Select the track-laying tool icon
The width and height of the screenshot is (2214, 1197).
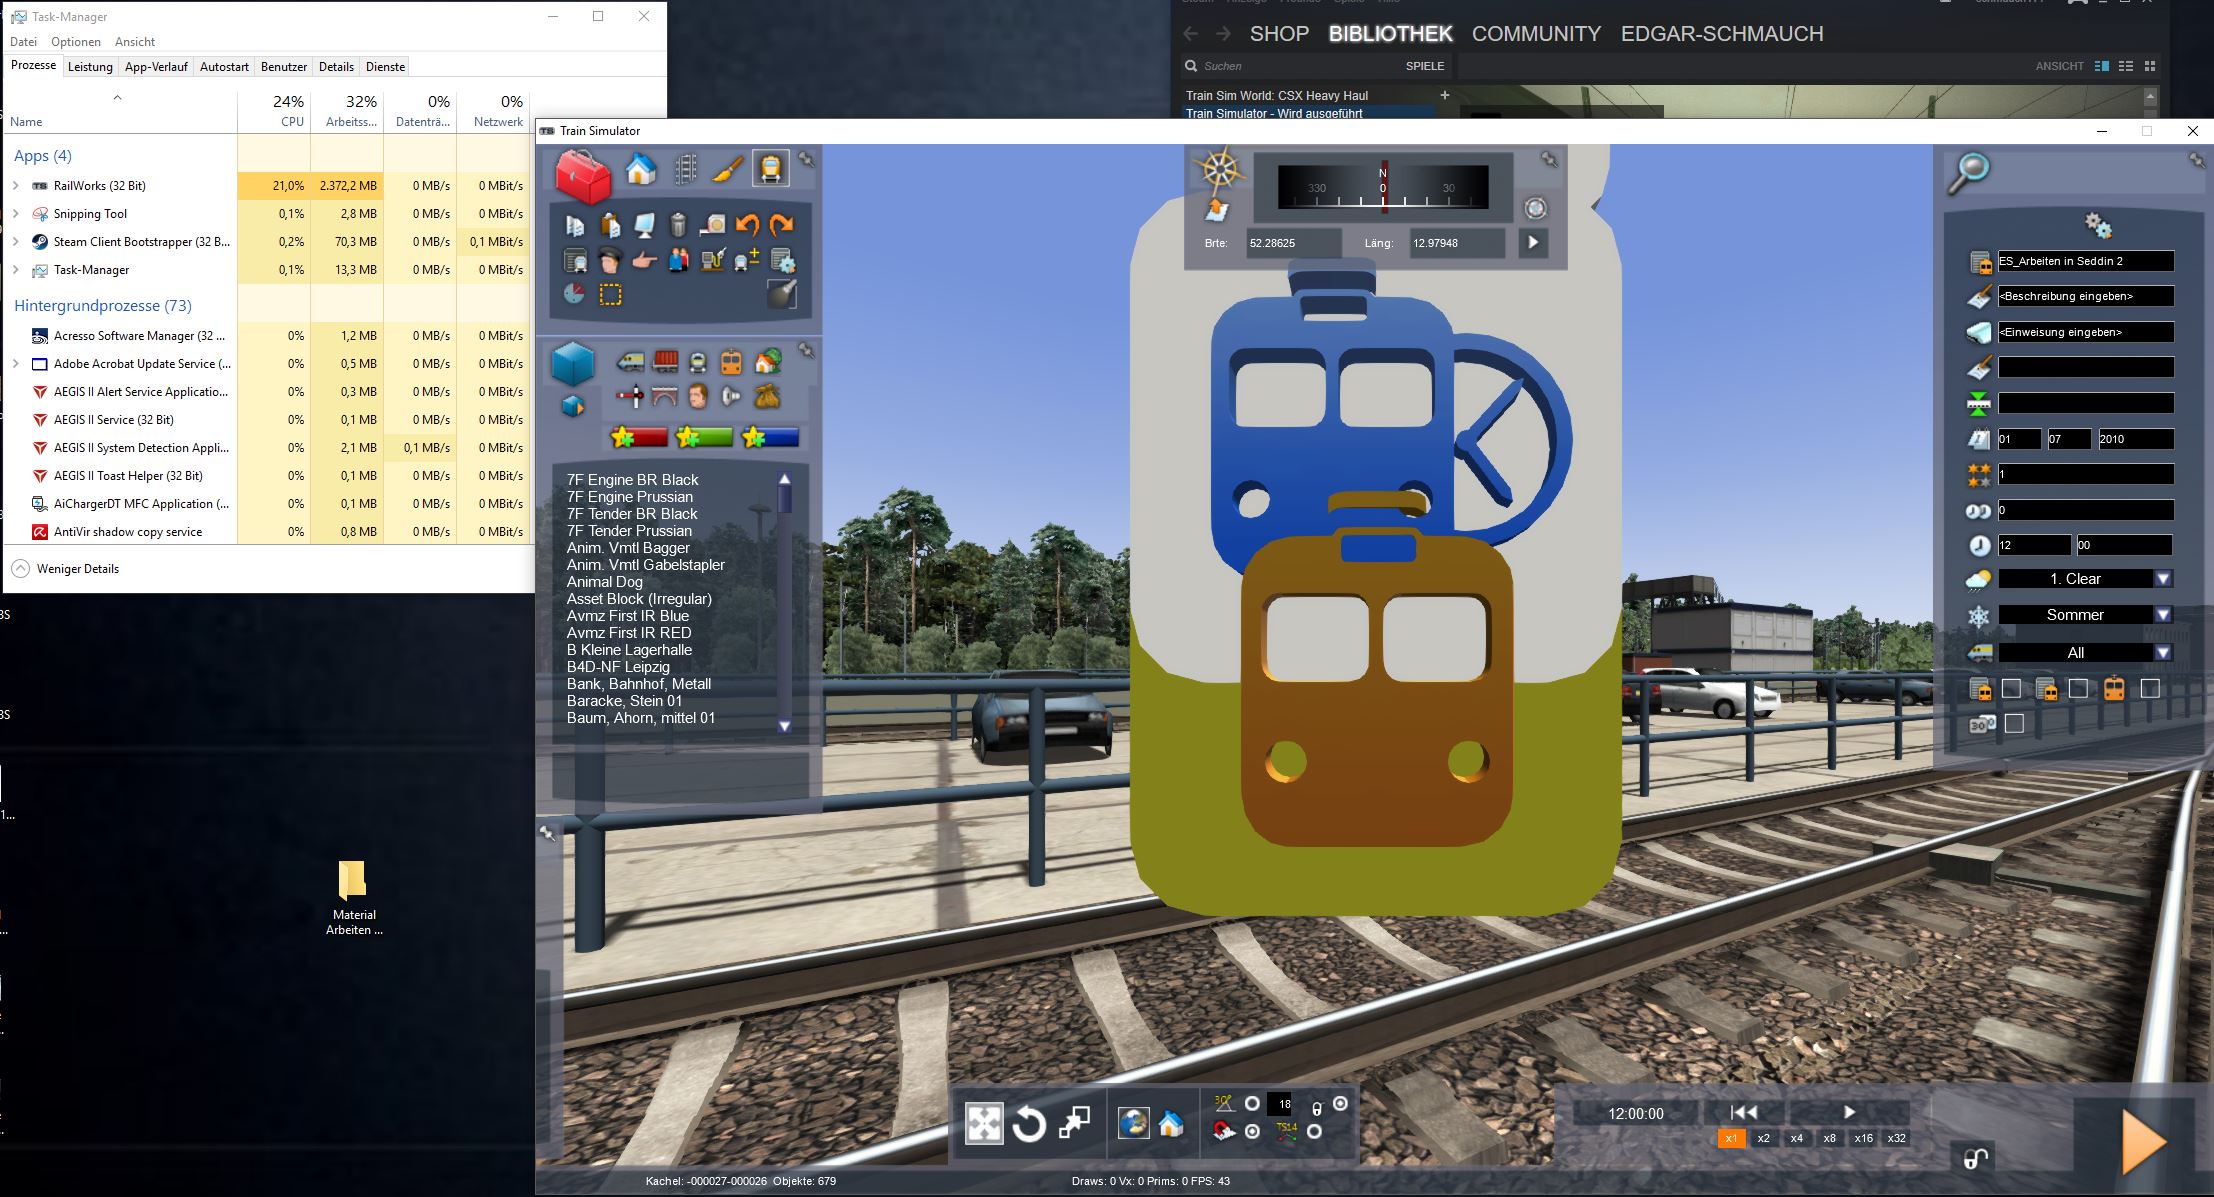(686, 169)
